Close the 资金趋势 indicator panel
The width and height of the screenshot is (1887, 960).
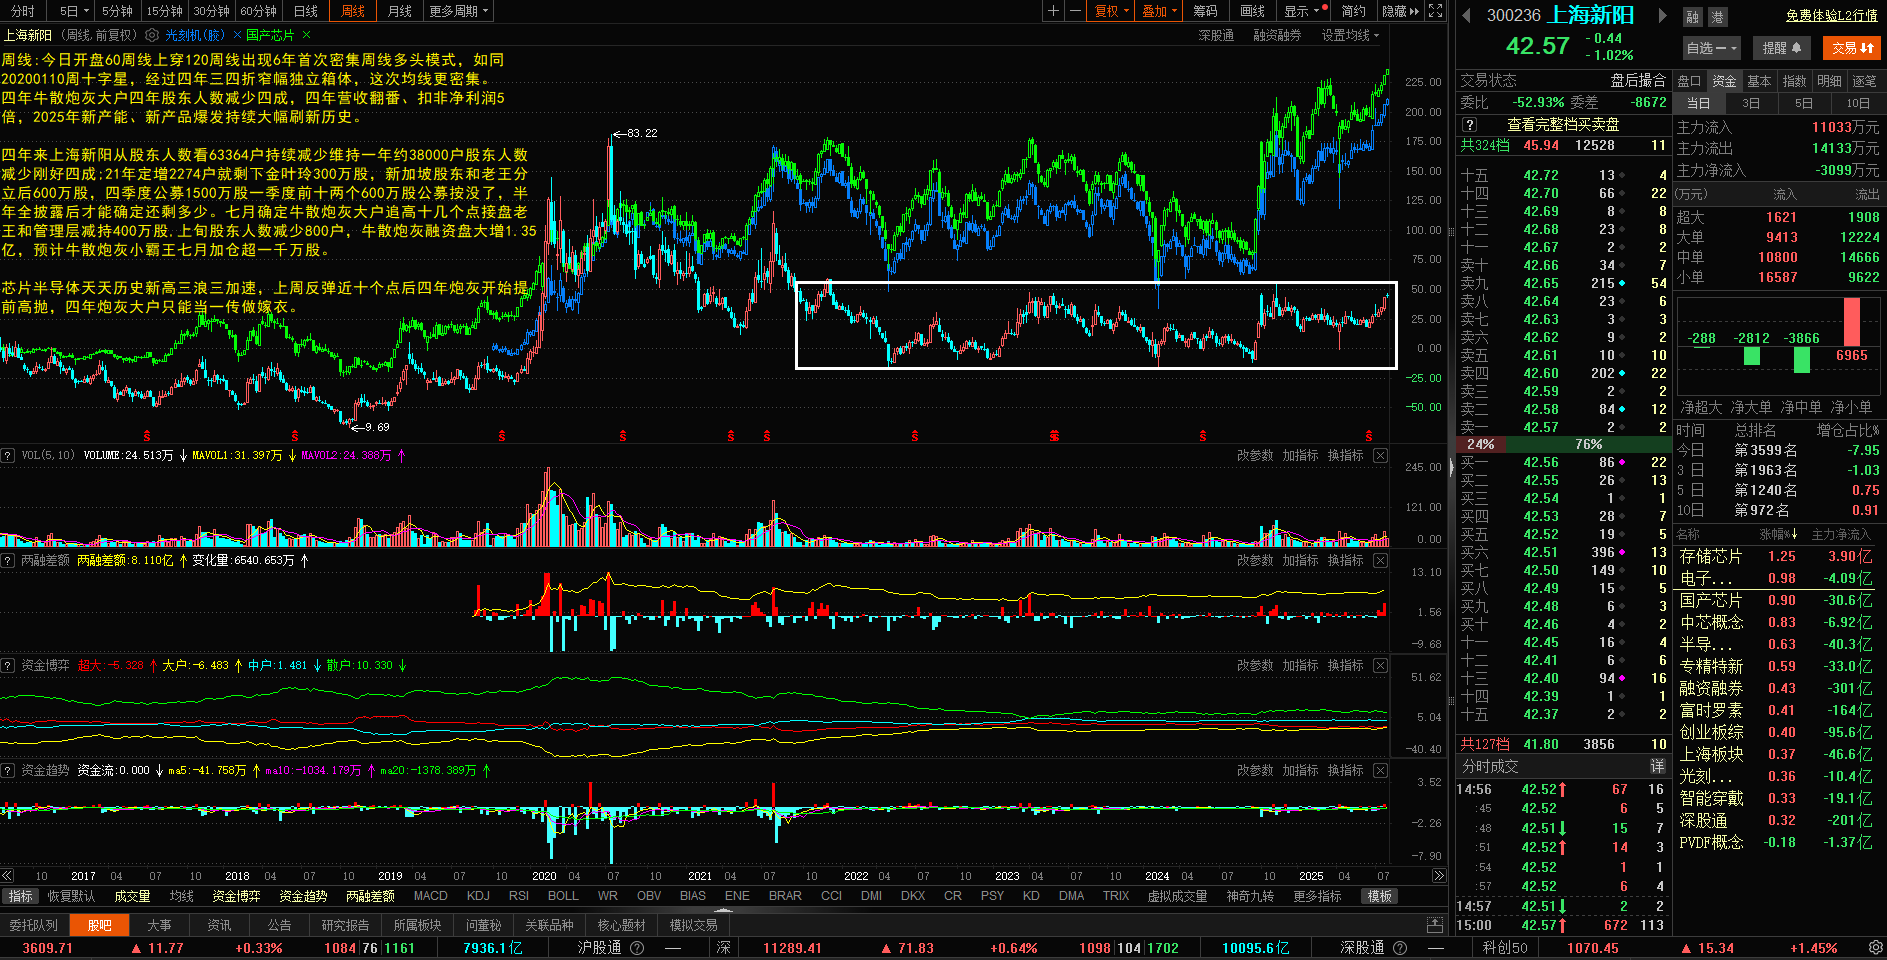click(1380, 770)
